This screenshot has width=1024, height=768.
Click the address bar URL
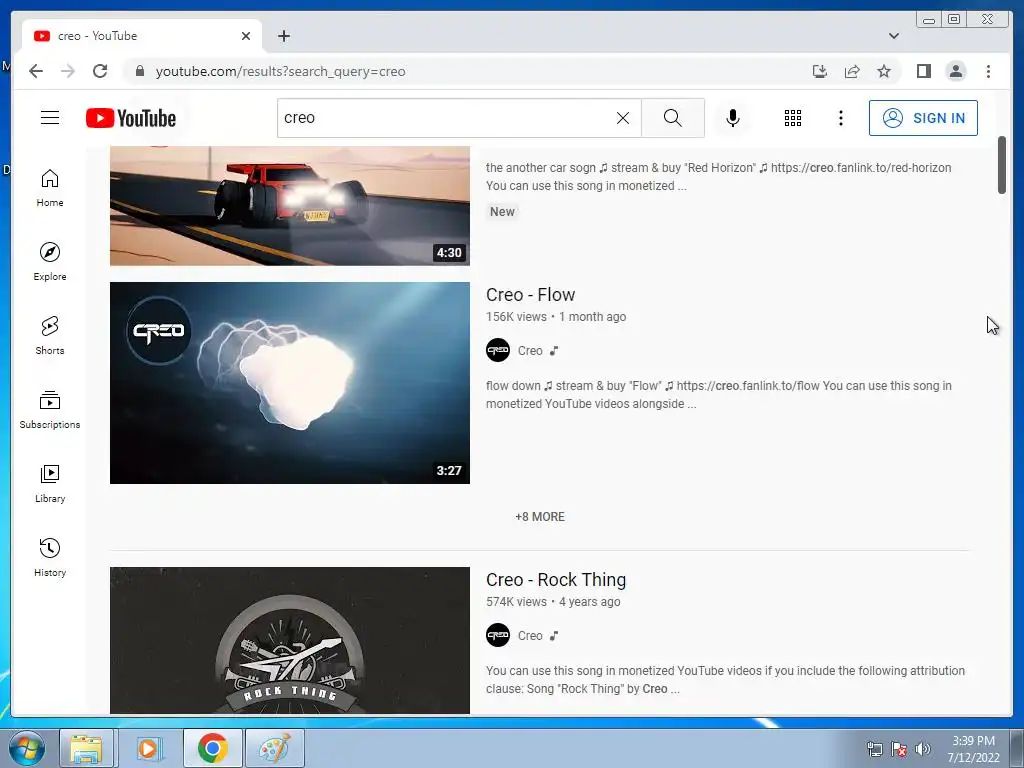280,71
